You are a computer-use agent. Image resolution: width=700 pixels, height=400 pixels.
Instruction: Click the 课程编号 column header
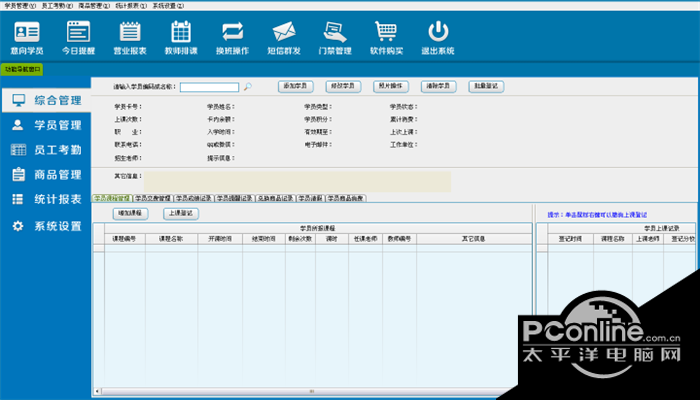click(125, 239)
